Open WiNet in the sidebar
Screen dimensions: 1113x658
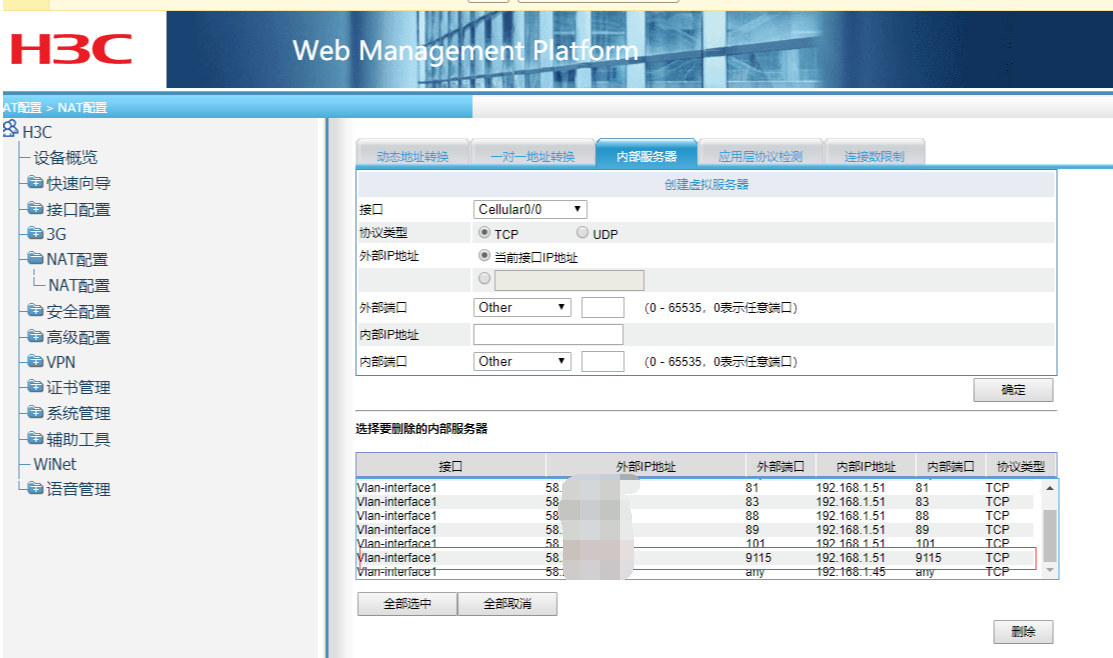[55, 464]
